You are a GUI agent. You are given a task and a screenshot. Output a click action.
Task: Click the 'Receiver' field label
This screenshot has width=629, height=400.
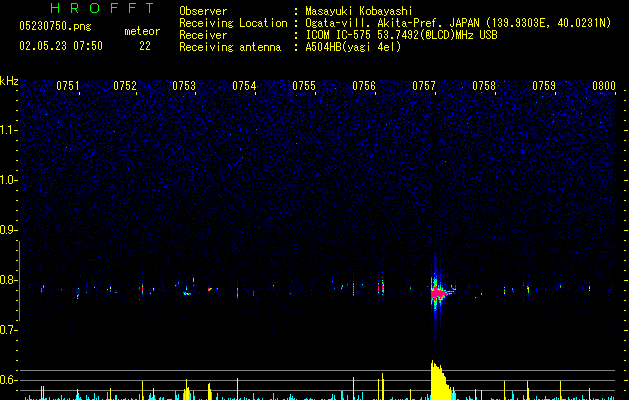[x=203, y=35]
